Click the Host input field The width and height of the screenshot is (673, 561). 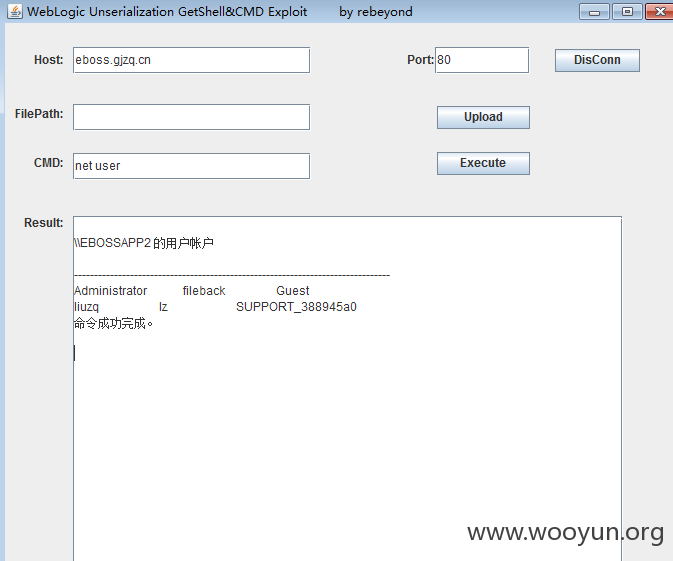click(191, 60)
